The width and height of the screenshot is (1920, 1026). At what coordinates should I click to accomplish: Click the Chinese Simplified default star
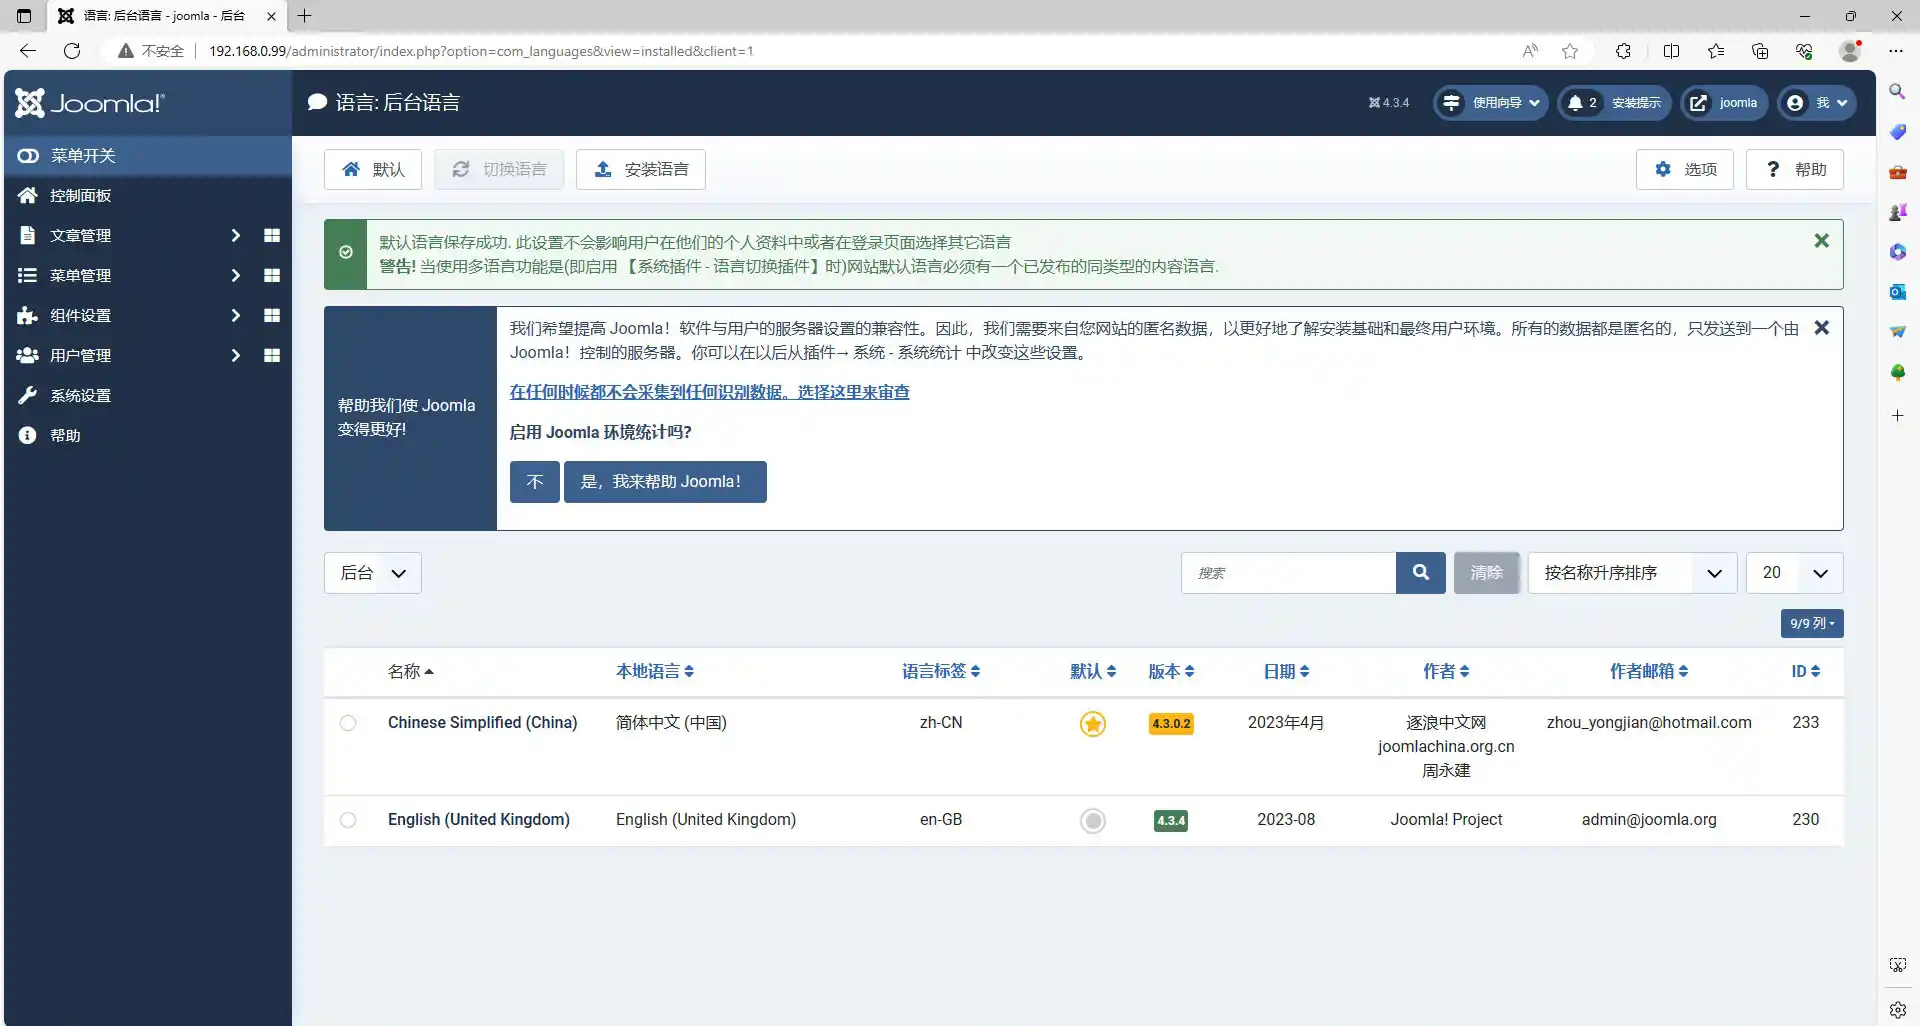click(x=1093, y=724)
